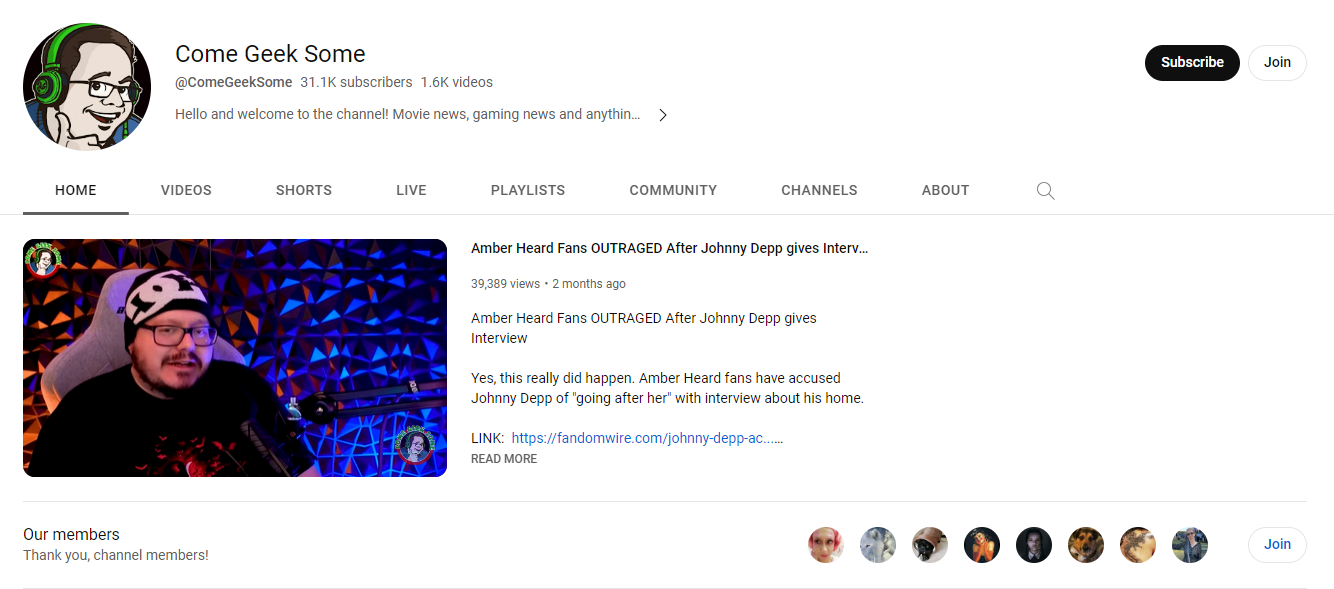Switch to the HOME tab

pyautogui.click(x=76, y=190)
